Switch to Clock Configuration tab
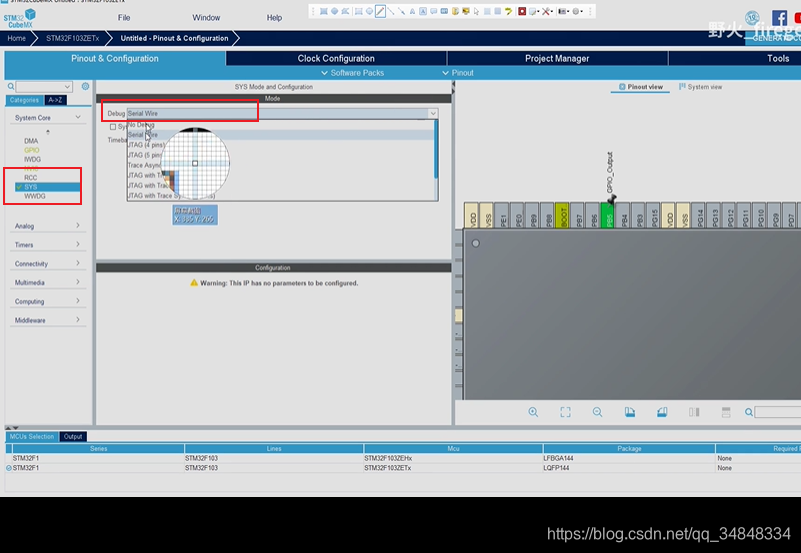 (336, 58)
